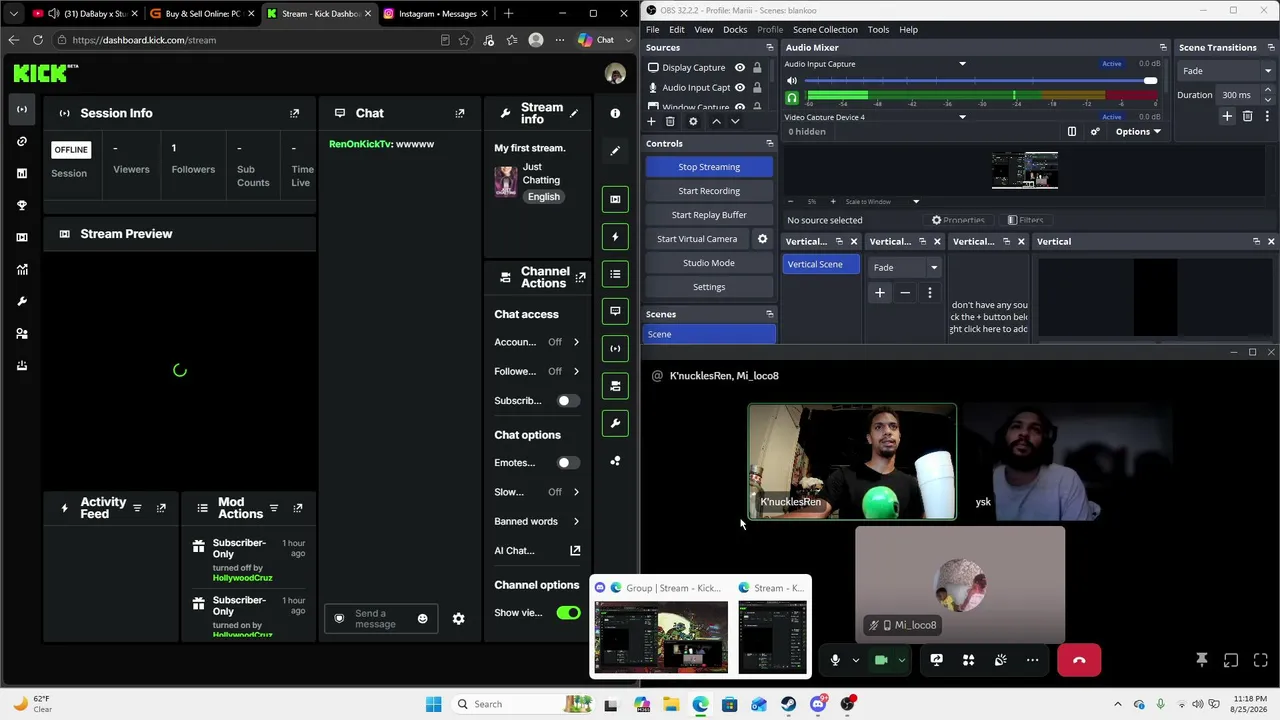
Task: Open the emoji picker in chat box
Action: (x=422, y=619)
